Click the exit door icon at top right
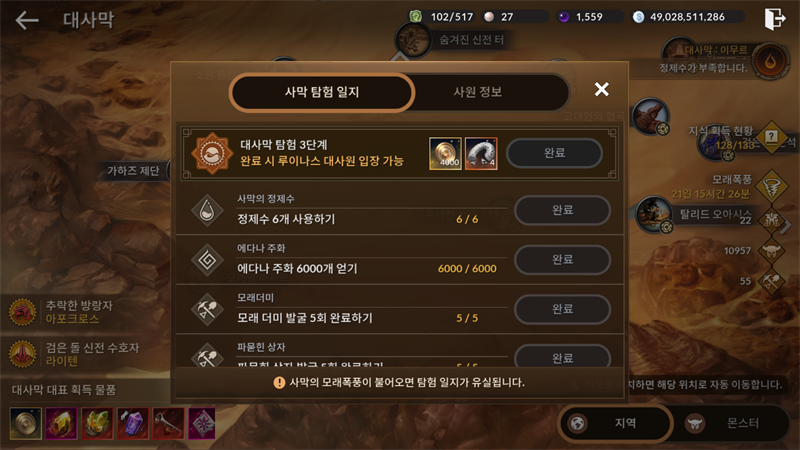 pyautogui.click(x=774, y=18)
